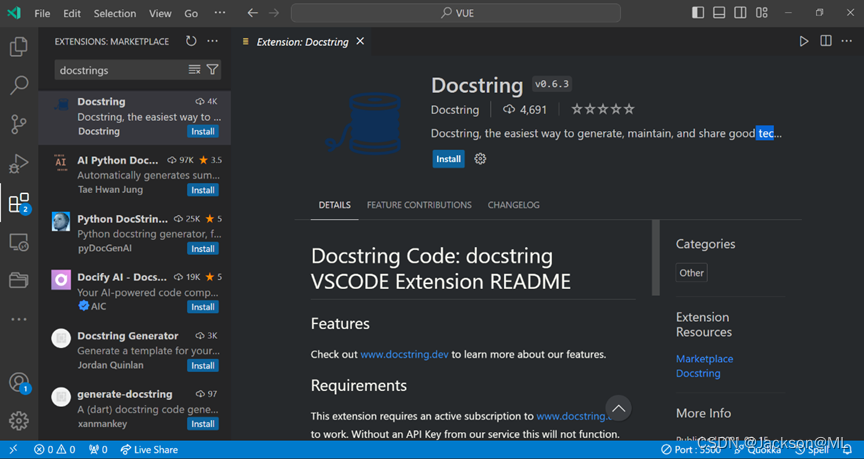Open the folder-shaped project view icon
This screenshot has width=864, height=459.
[x=19, y=280]
